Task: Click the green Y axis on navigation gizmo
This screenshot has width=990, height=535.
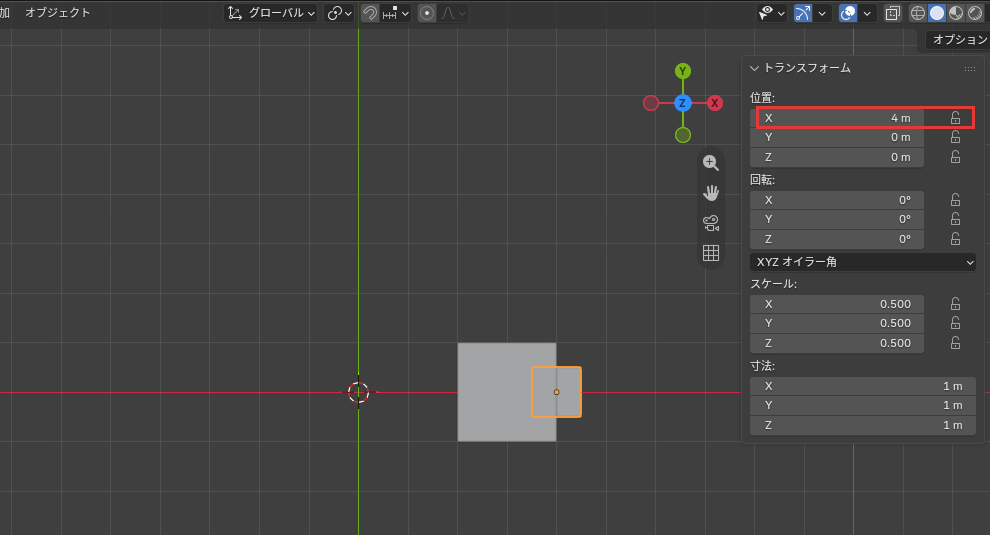Action: (x=683, y=71)
